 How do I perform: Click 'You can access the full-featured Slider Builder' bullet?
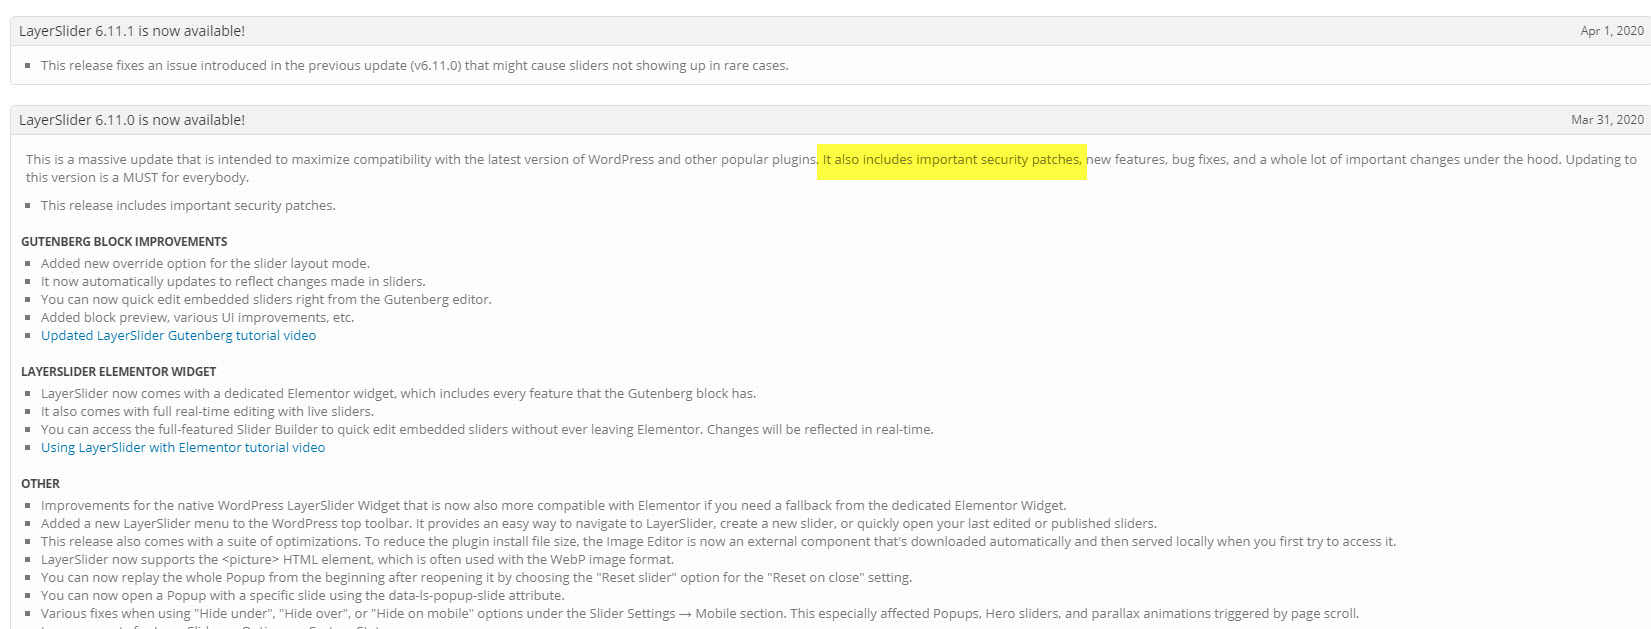point(487,430)
